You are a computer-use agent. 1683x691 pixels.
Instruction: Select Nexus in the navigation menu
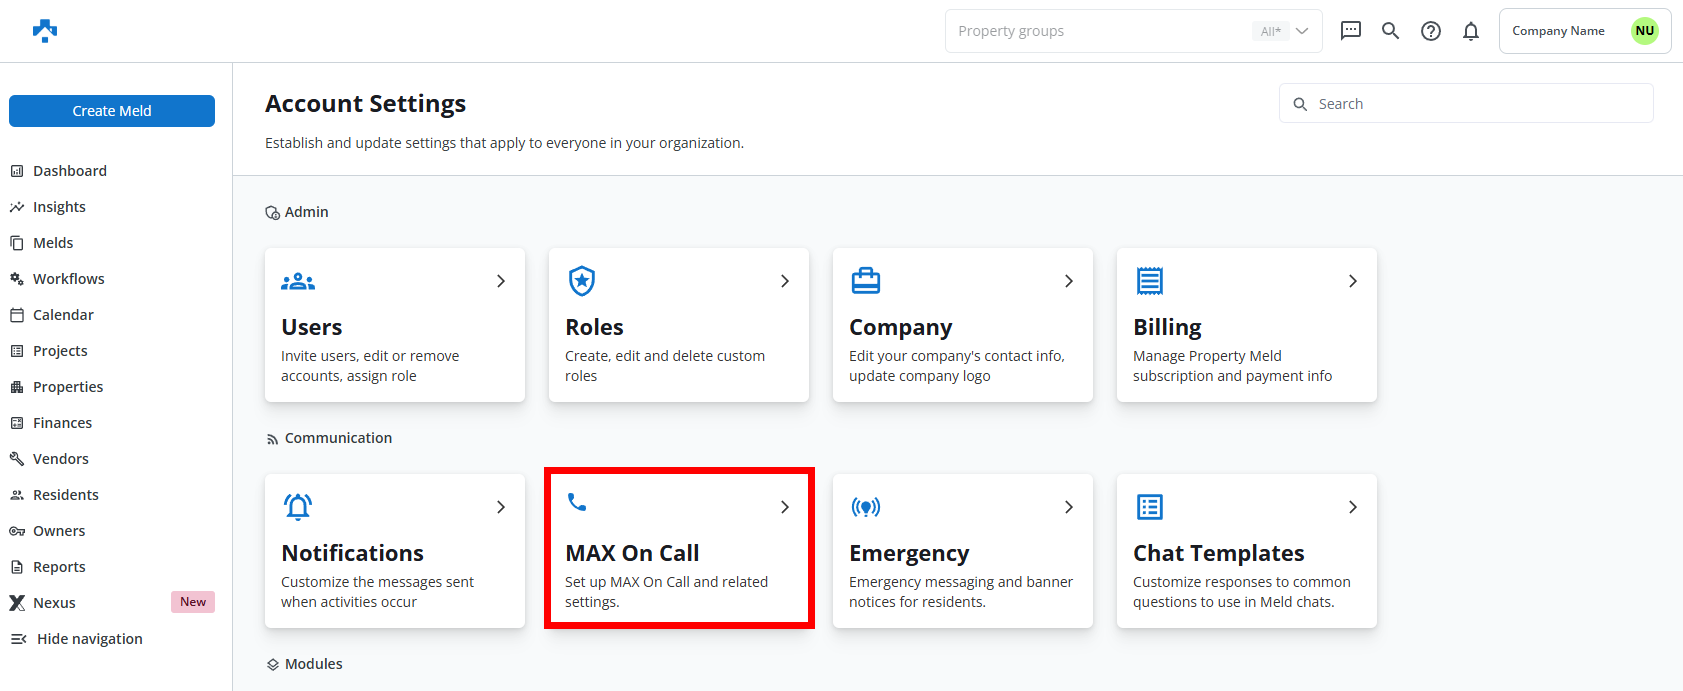[54, 603]
